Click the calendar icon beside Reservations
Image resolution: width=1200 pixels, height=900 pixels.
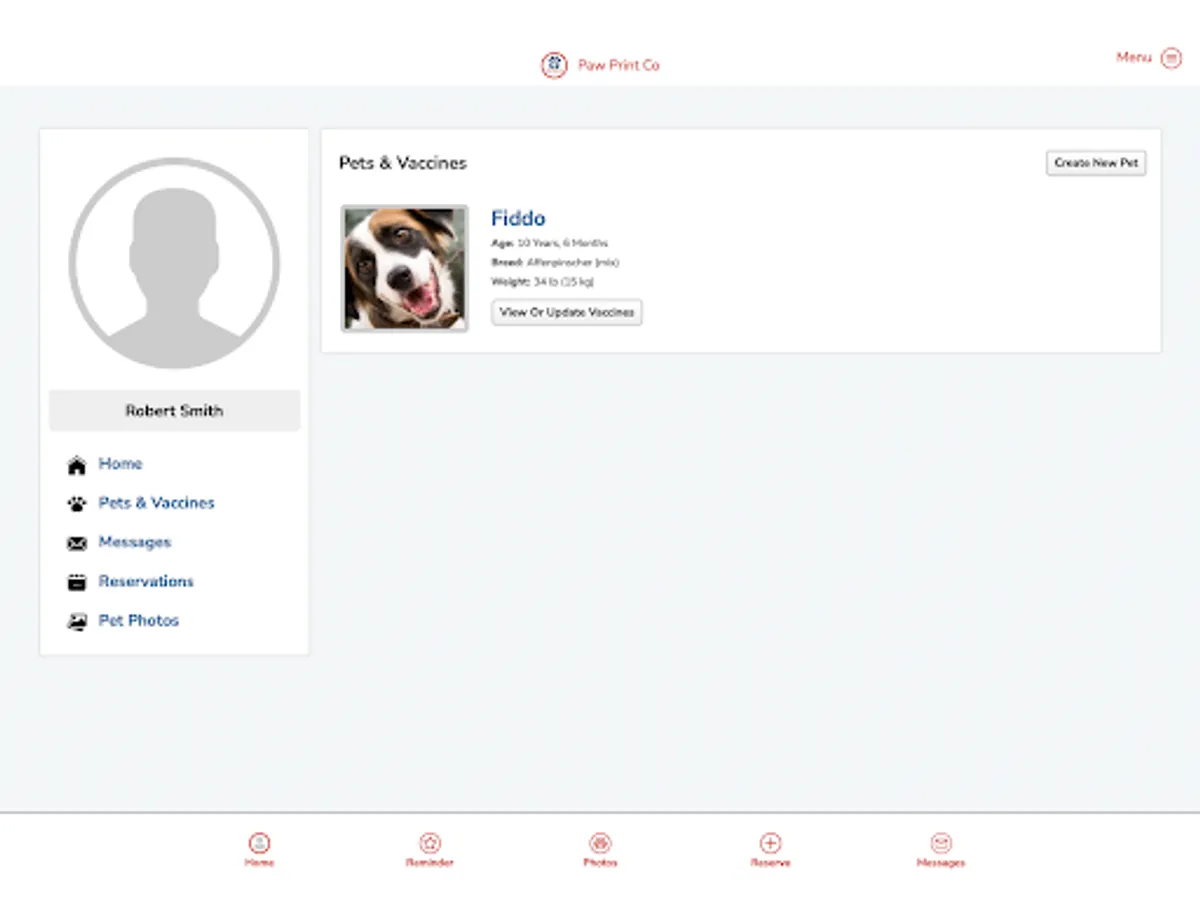[77, 581]
